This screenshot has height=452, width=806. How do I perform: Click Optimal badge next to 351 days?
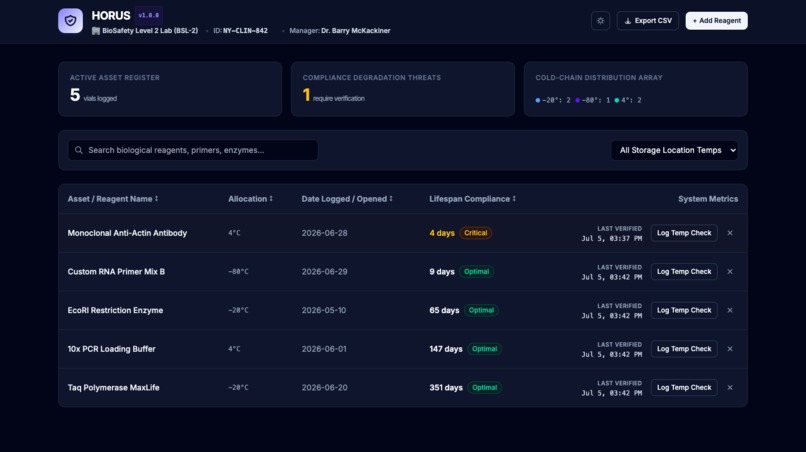pyautogui.click(x=484, y=387)
